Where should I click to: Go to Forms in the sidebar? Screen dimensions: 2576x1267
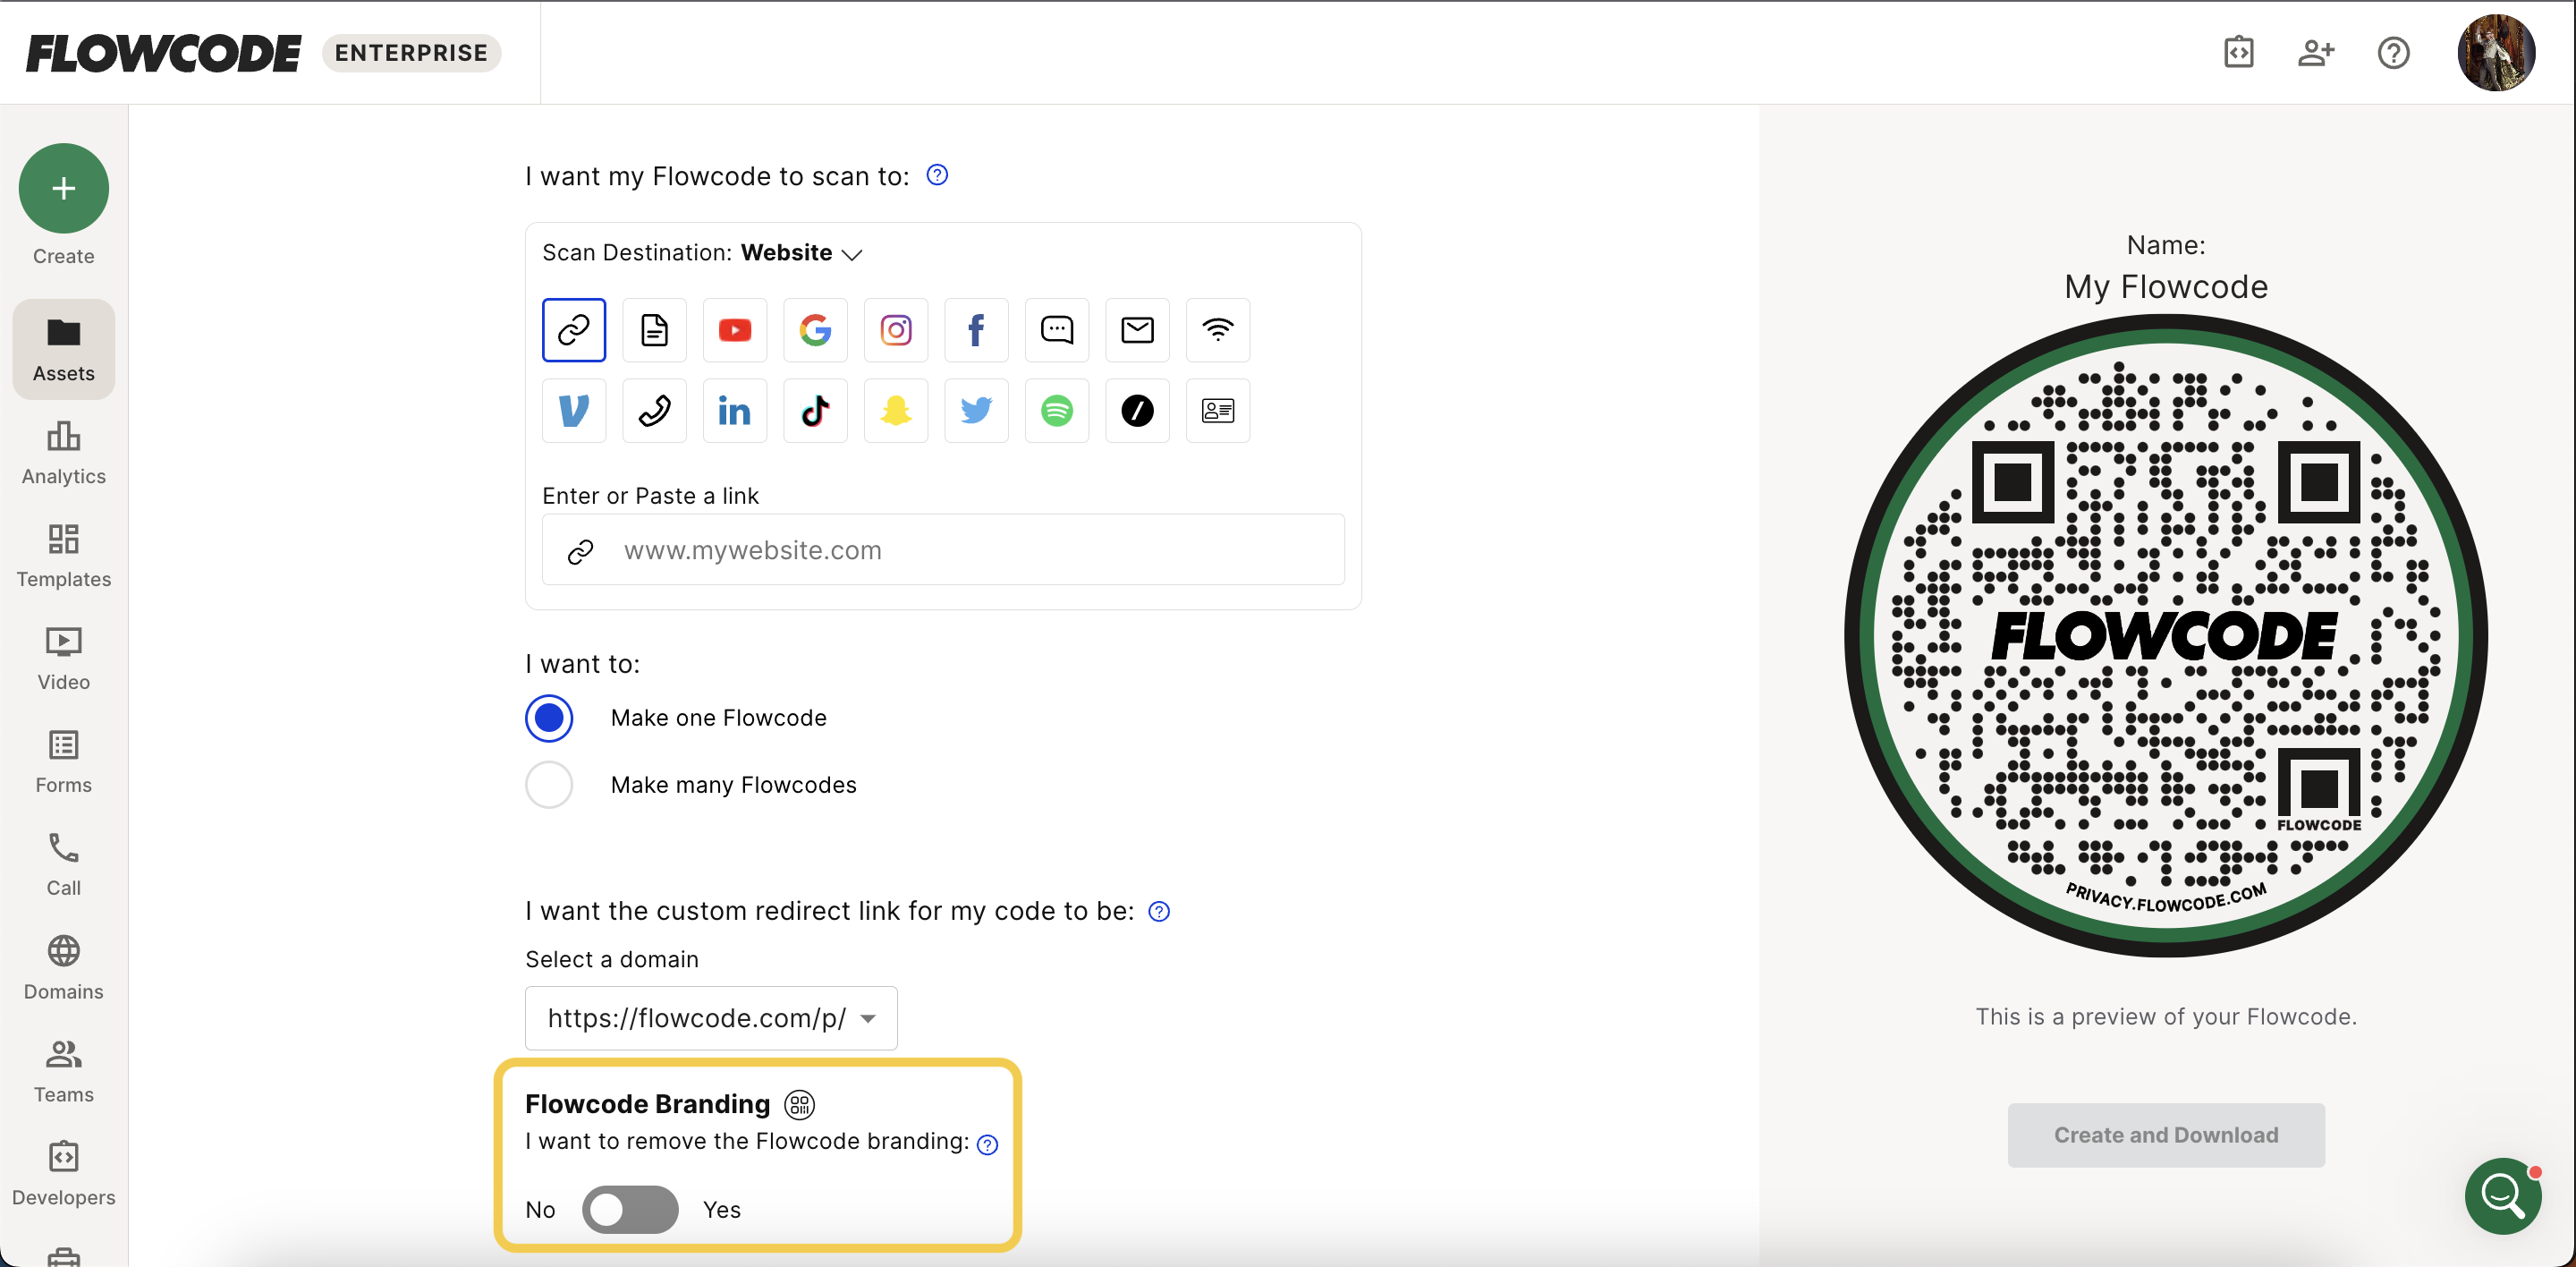coord(64,762)
